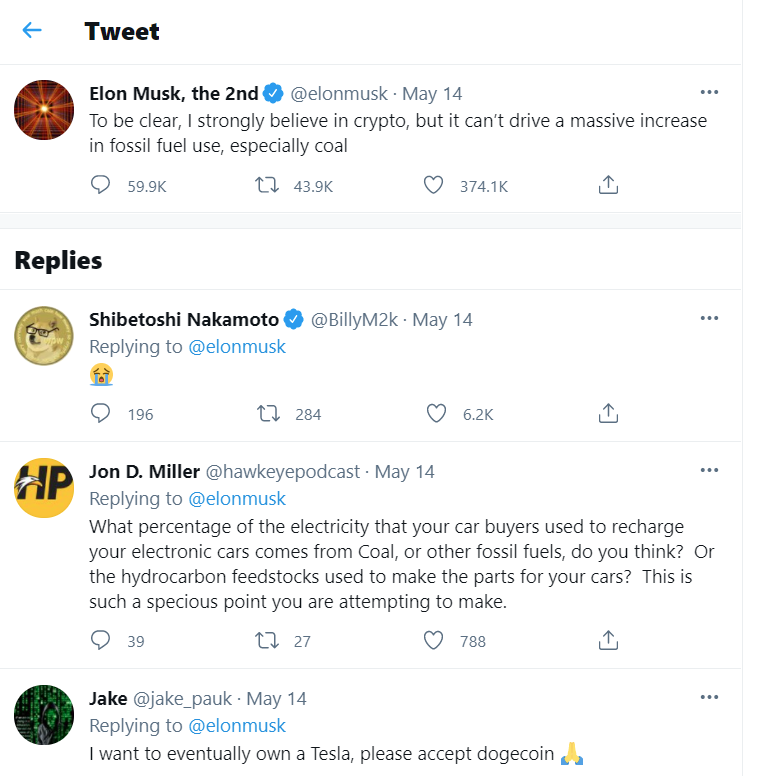The height and width of the screenshot is (776, 759).
Task: Open more options on the main tweet
Action: tap(709, 92)
